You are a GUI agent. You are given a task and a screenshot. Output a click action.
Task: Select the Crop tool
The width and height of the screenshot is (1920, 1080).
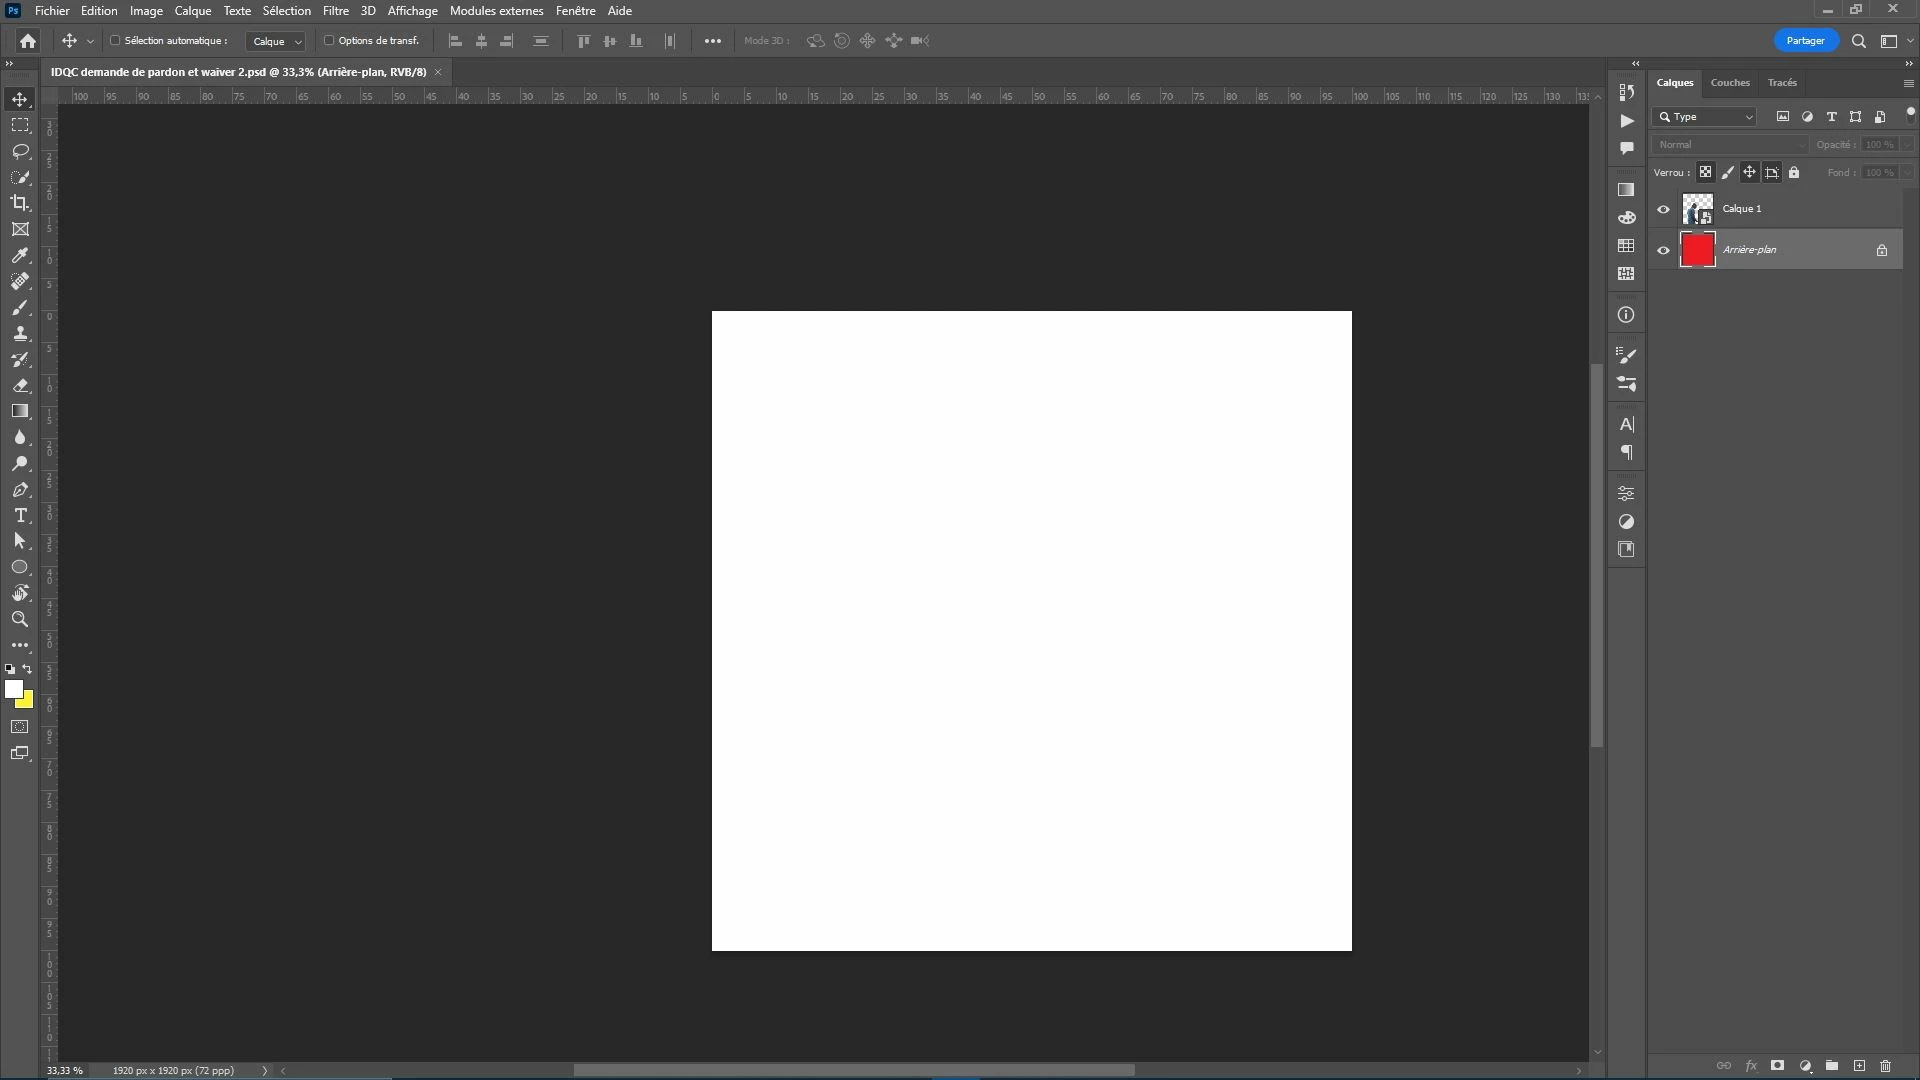pos(20,203)
